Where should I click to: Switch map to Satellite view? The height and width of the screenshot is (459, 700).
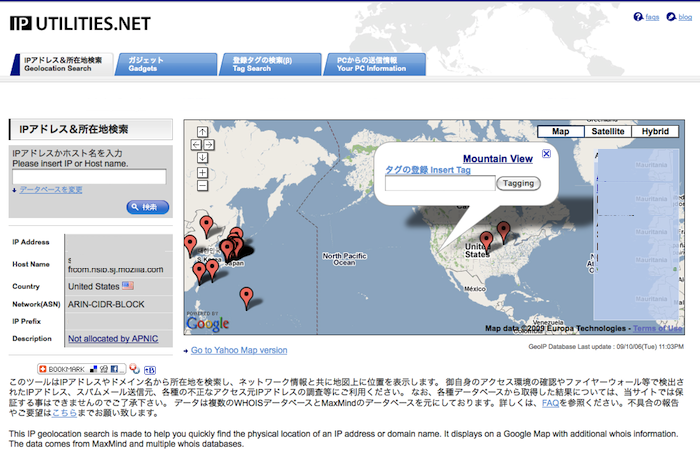608,131
